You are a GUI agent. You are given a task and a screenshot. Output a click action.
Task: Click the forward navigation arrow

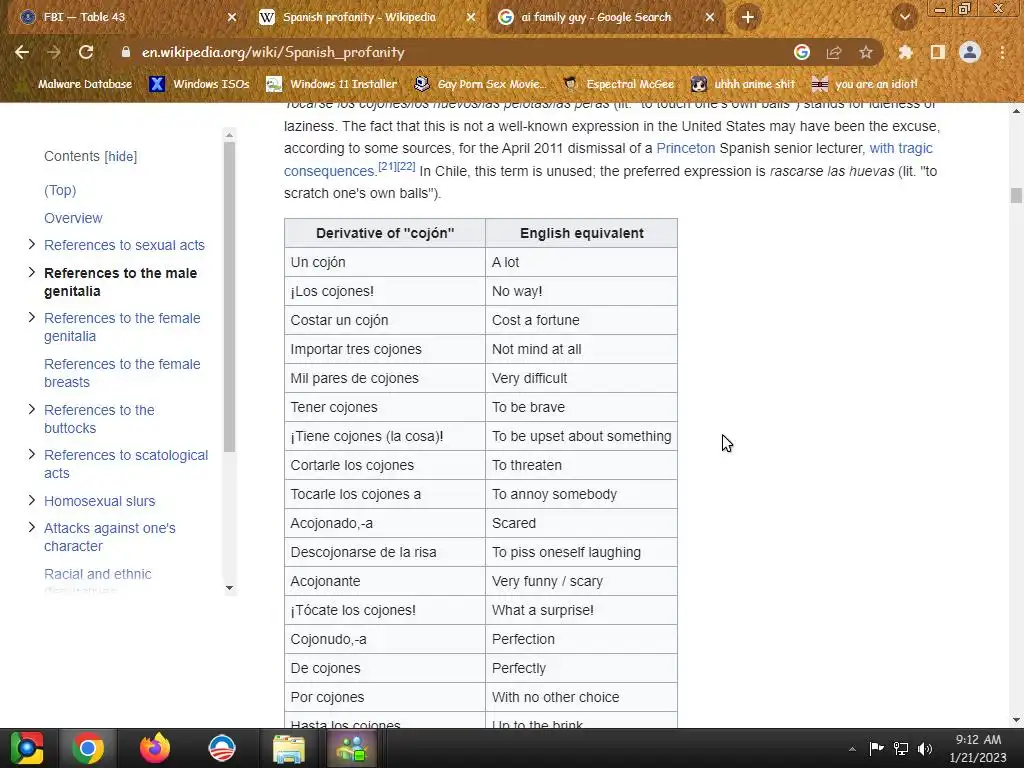coord(54,52)
